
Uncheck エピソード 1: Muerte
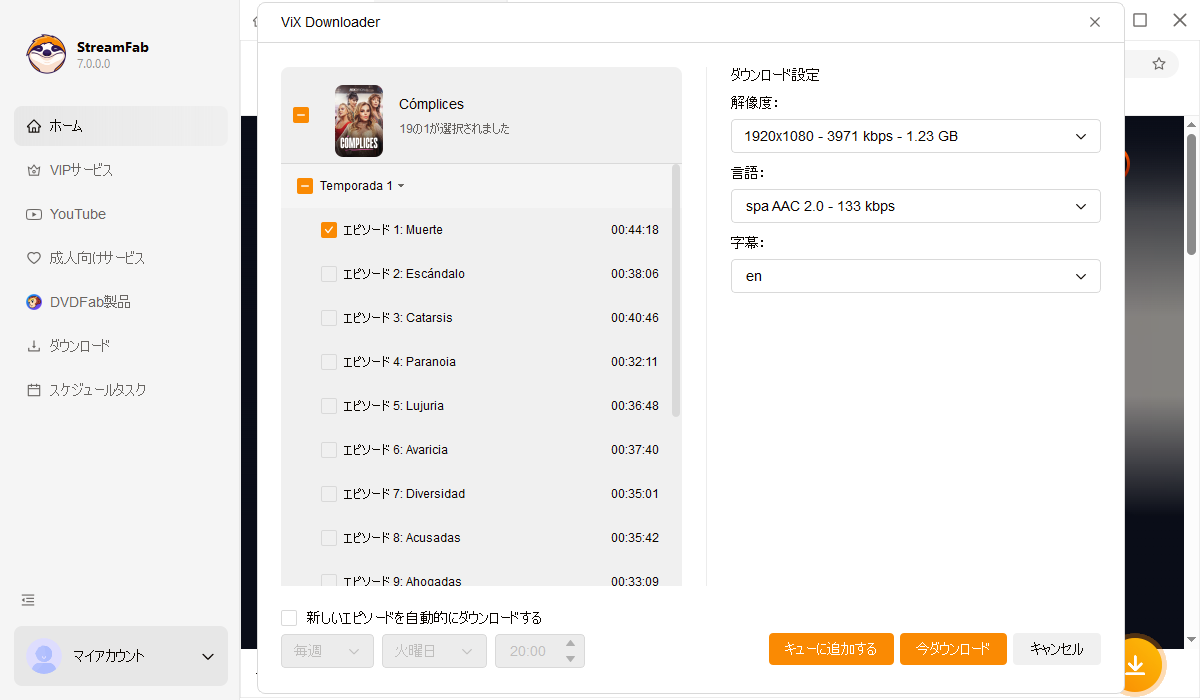(x=329, y=229)
